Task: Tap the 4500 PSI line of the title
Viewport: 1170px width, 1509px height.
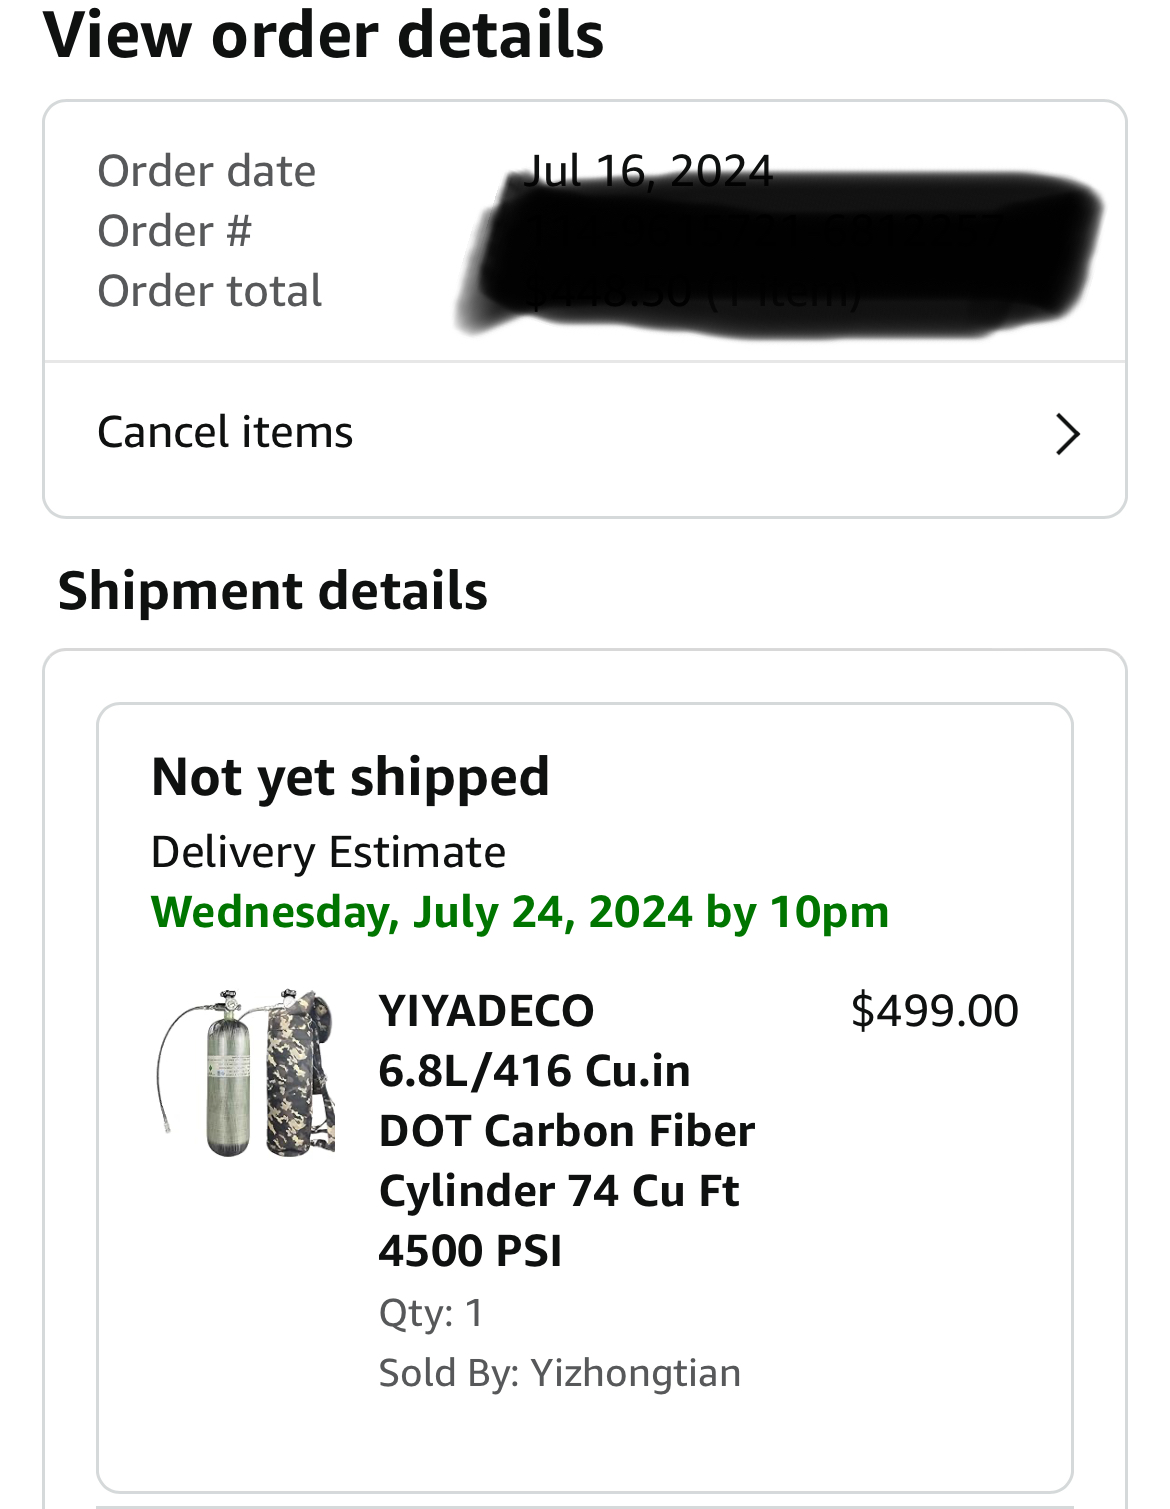Action: coord(470,1250)
